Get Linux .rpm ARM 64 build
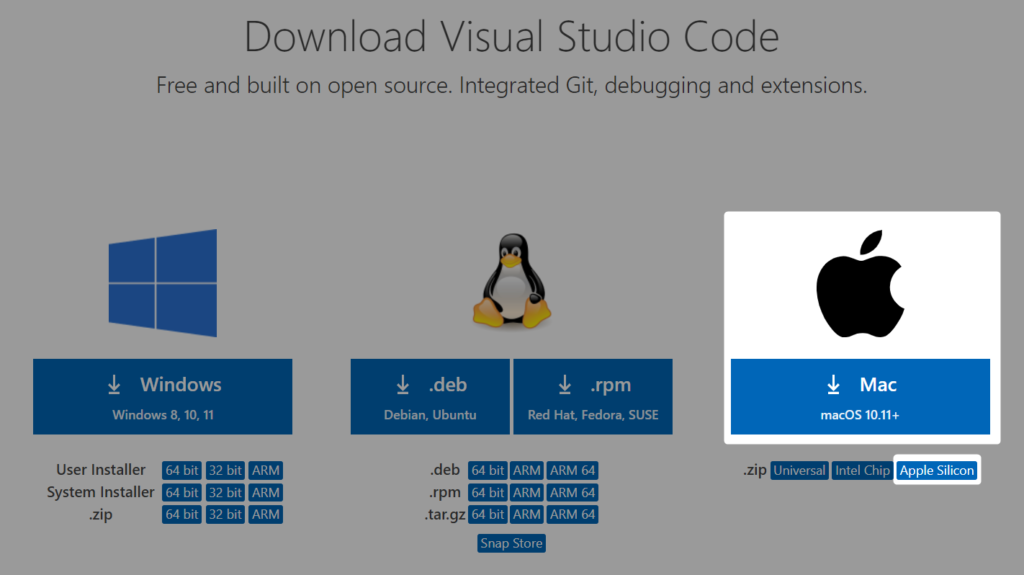The width and height of the screenshot is (1024, 575). coord(572,493)
